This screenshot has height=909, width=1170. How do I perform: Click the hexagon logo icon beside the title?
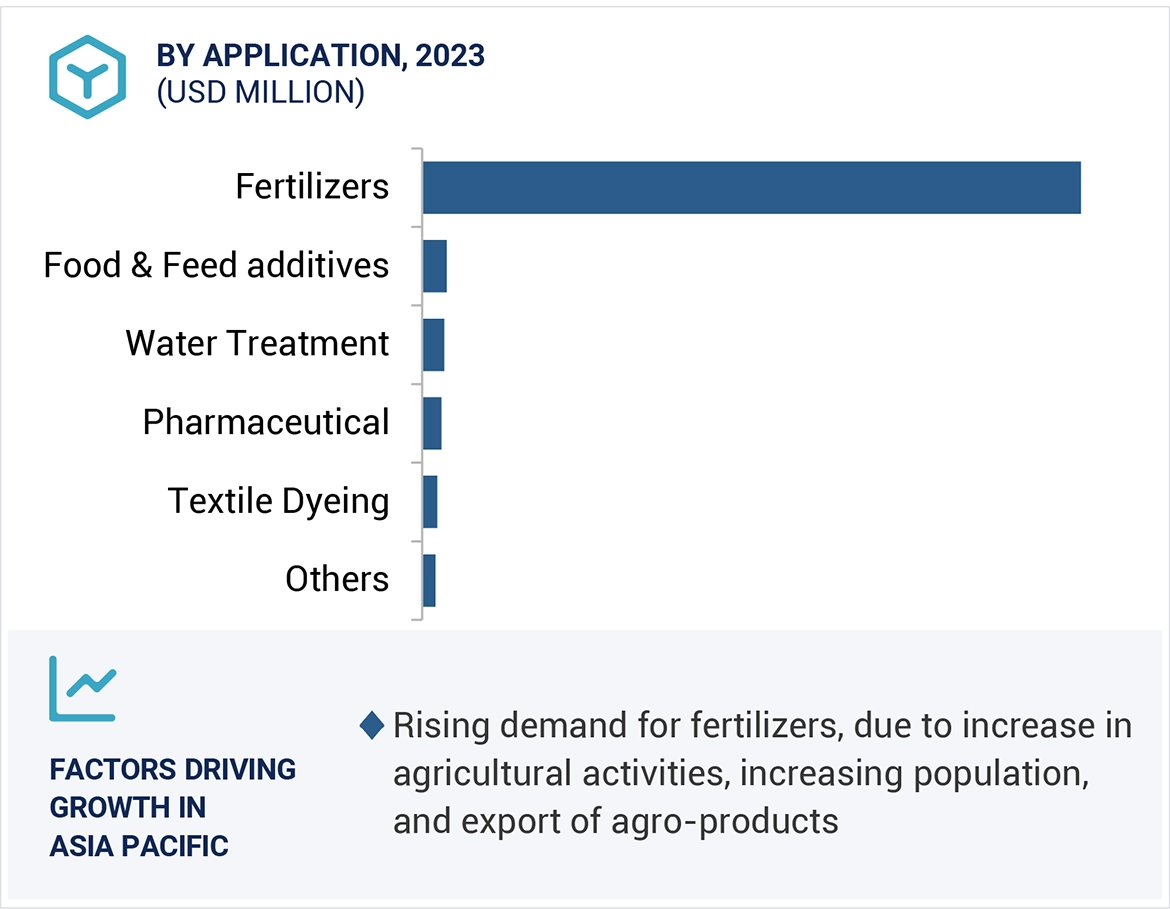tap(87, 77)
